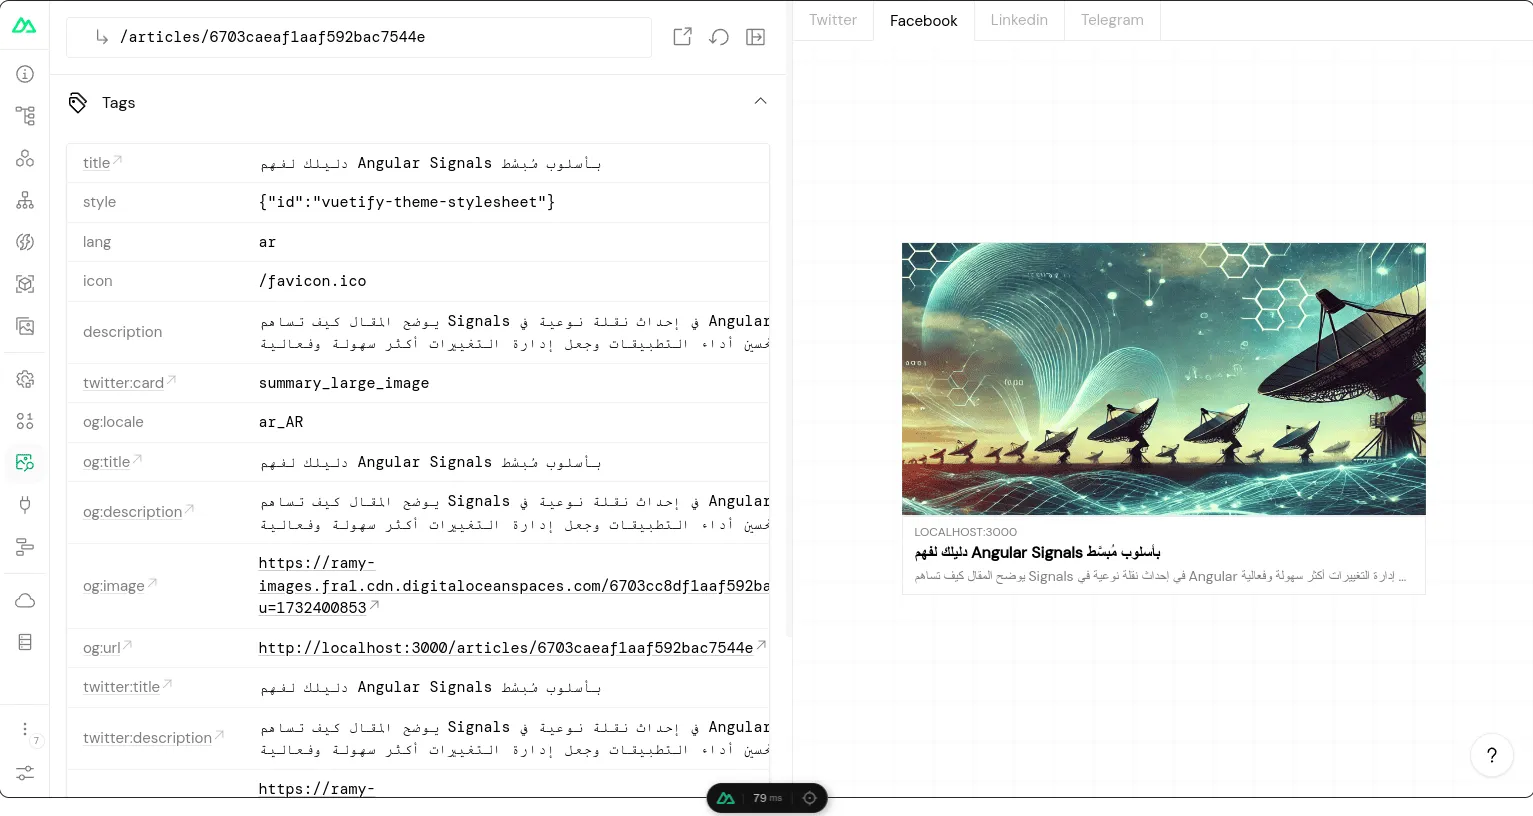Select the Telegram preview tab
This screenshot has height=816, width=1533.
tap(1112, 20)
